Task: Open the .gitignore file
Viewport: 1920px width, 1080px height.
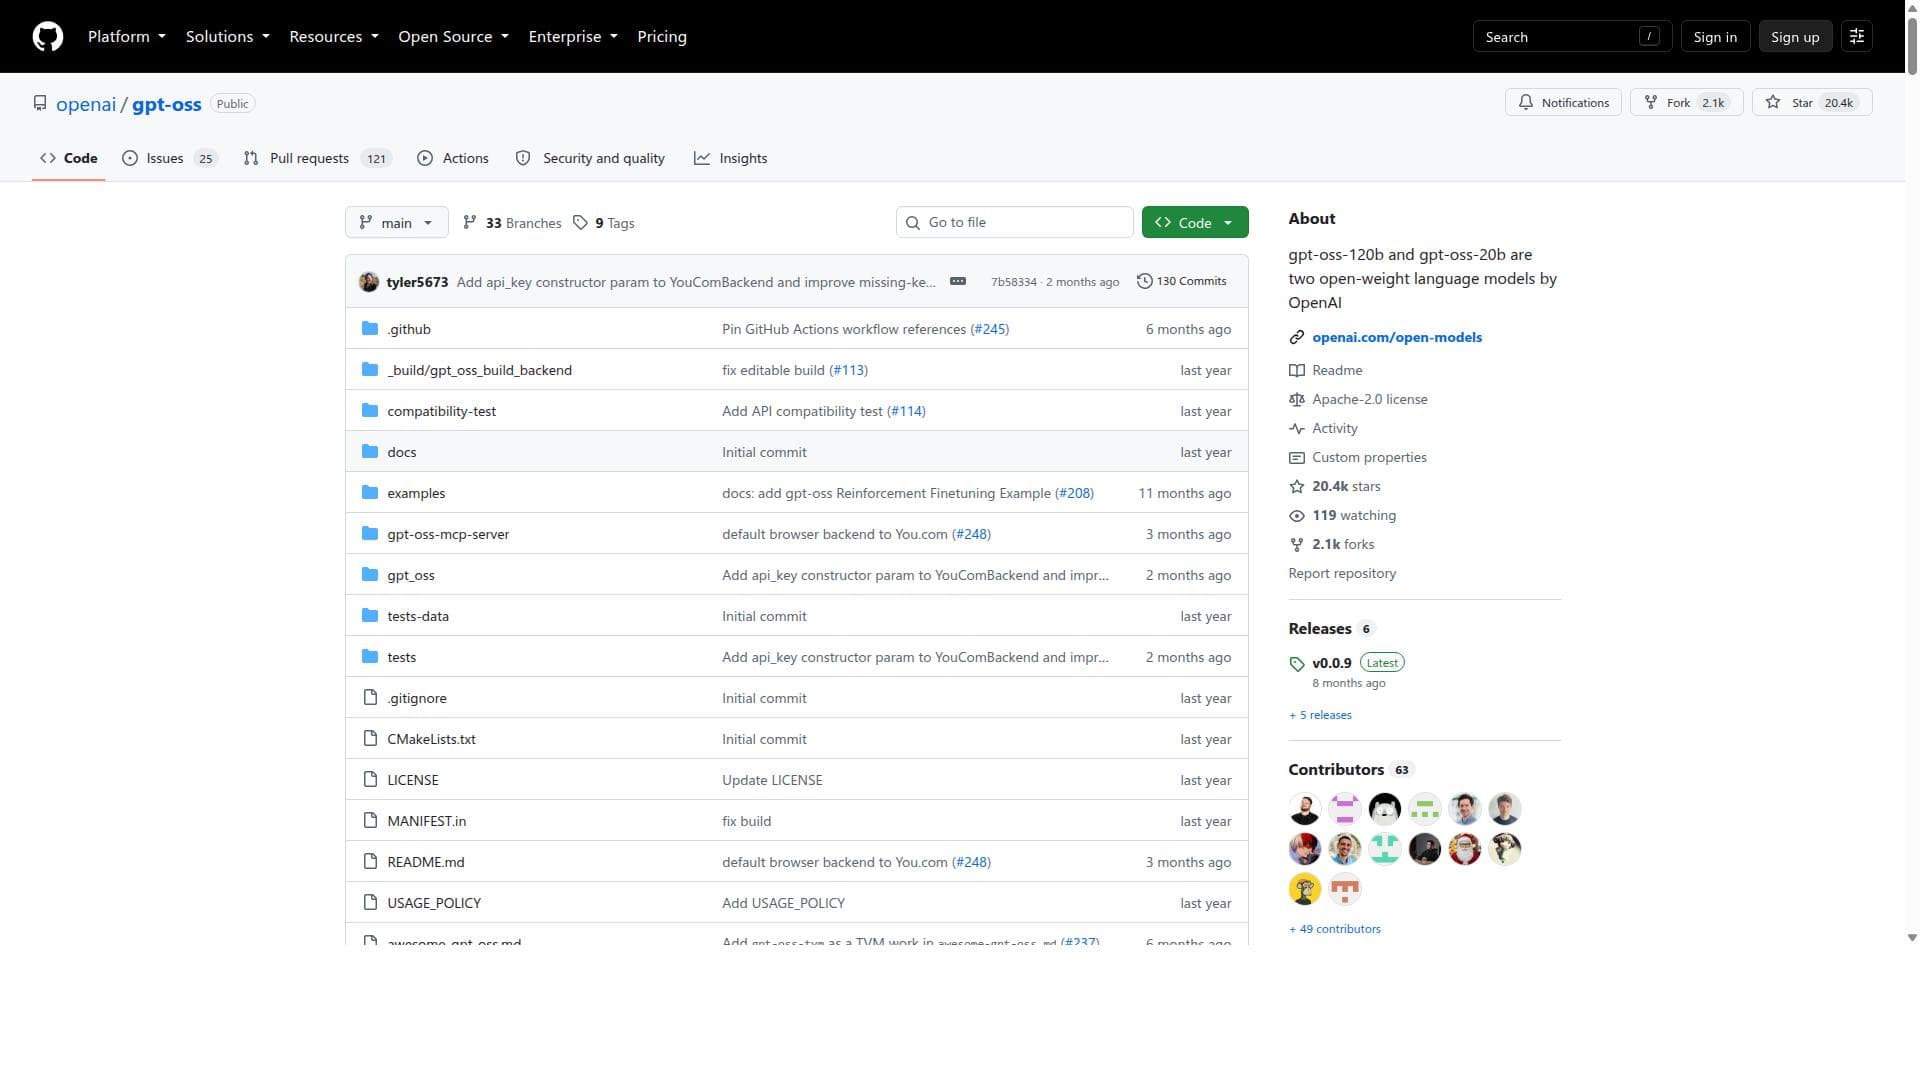Action: (417, 698)
